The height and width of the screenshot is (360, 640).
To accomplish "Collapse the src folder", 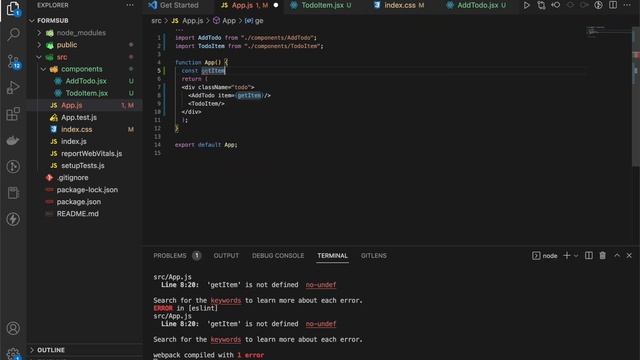I will pyautogui.click(x=39, y=57).
